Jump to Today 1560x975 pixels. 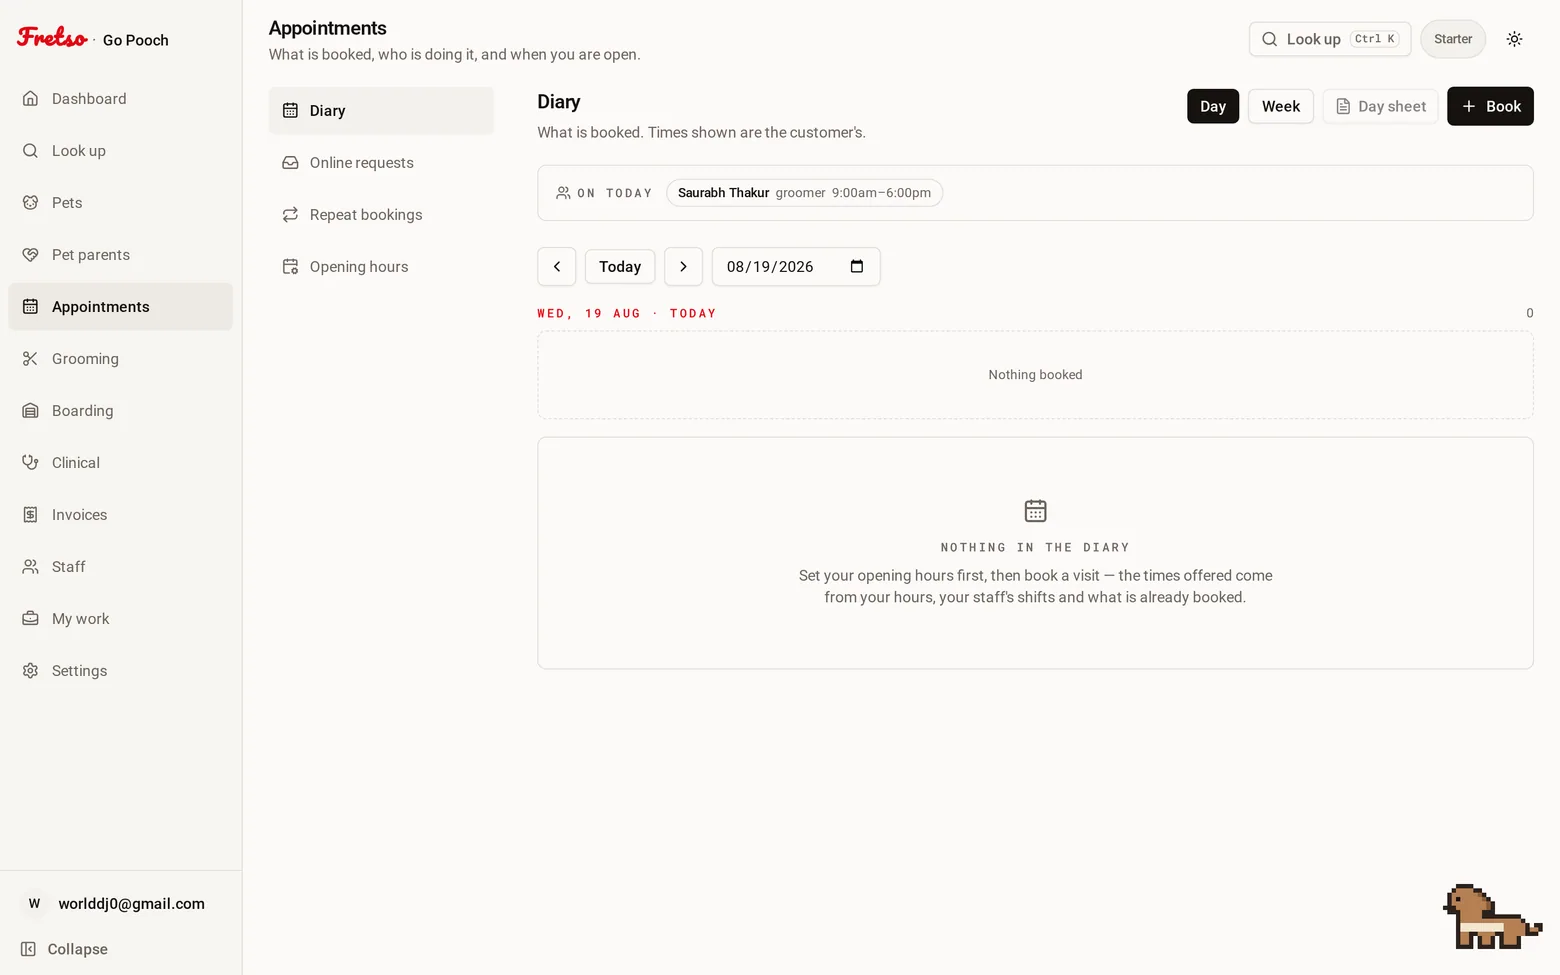coord(620,267)
